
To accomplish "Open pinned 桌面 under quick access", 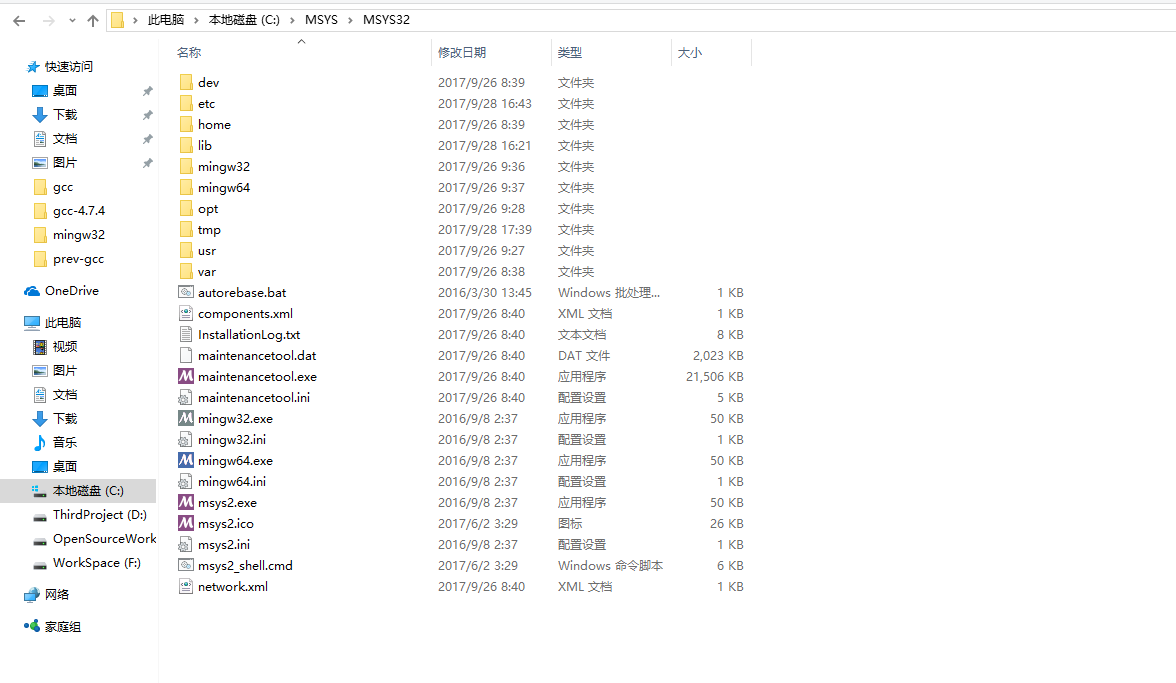I will 64,91.
